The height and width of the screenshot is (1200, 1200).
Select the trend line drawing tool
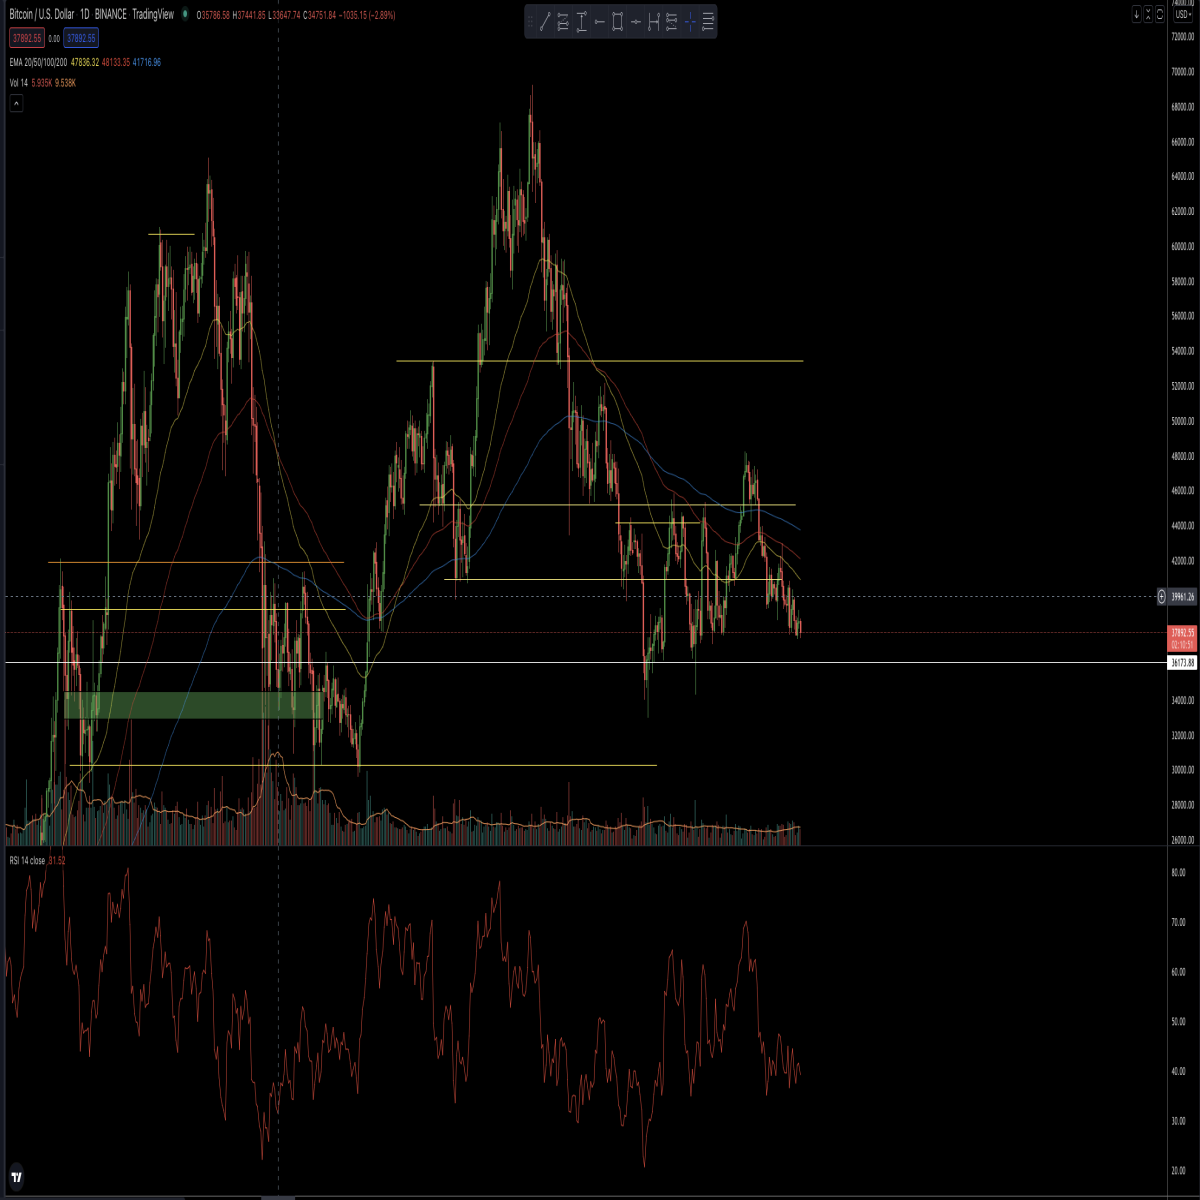(545, 21)
